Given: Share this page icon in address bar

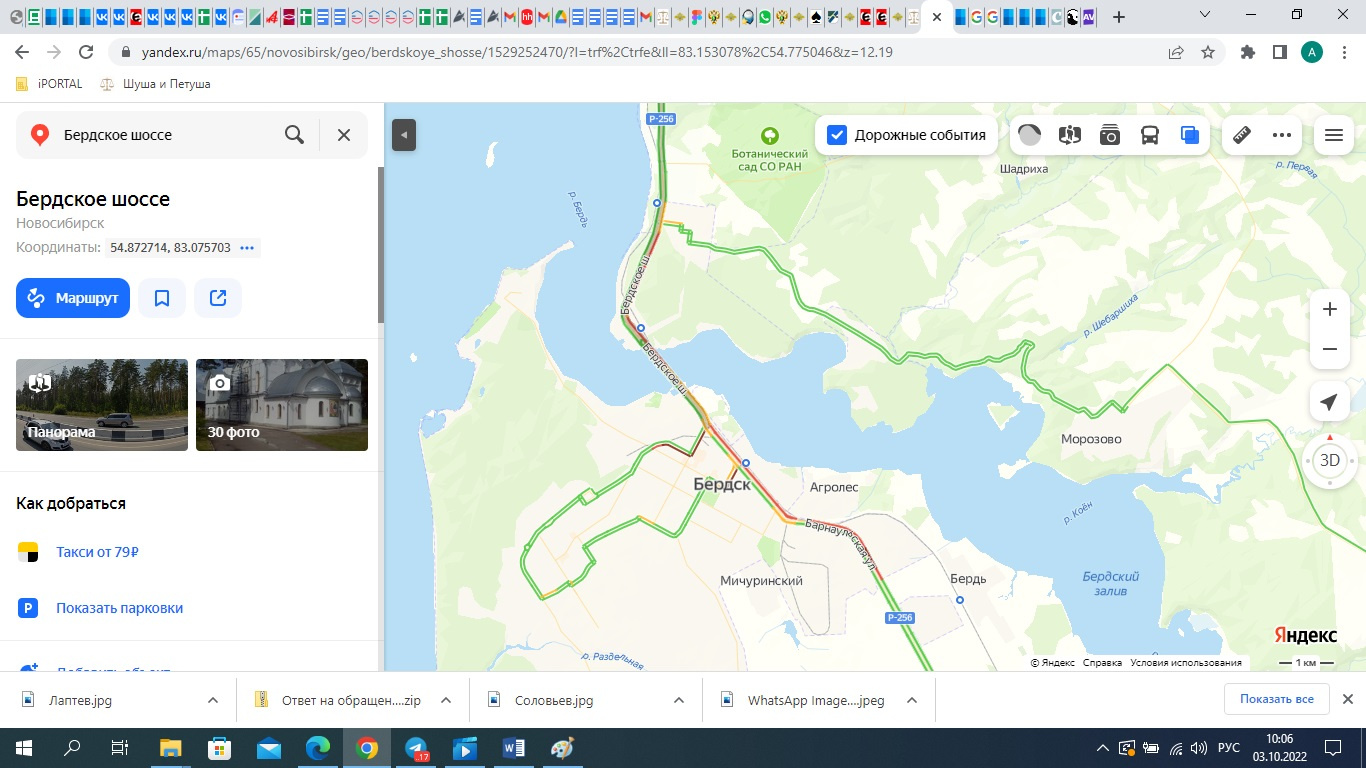Looking at the screenshot, I should click(1176, 52).
